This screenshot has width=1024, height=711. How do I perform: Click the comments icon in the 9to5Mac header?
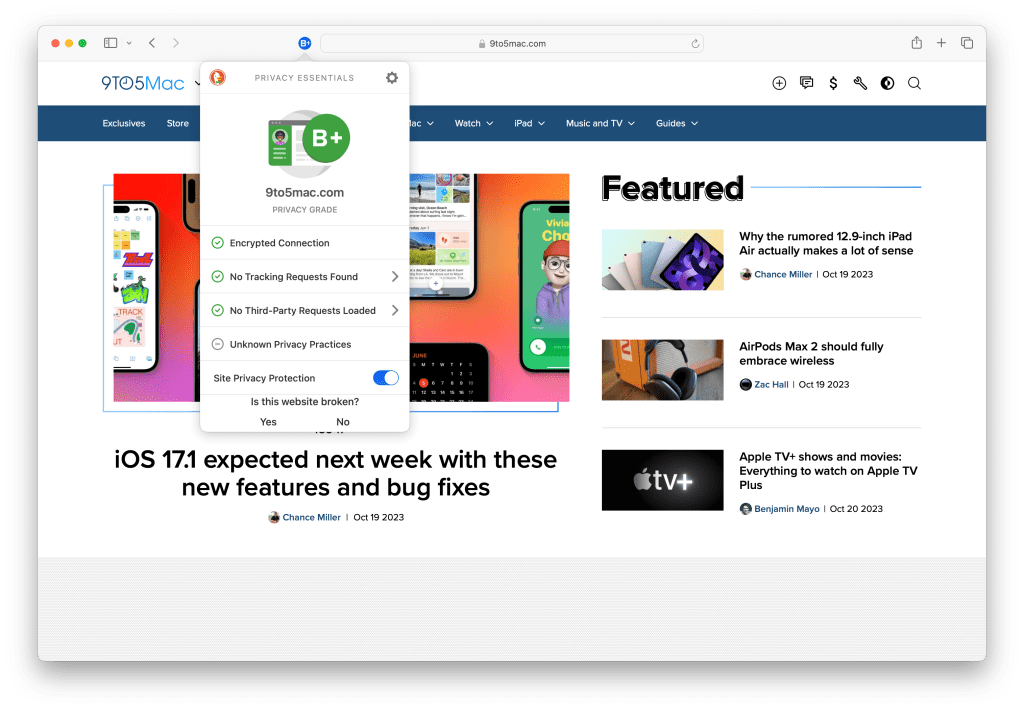pos(806,83)
